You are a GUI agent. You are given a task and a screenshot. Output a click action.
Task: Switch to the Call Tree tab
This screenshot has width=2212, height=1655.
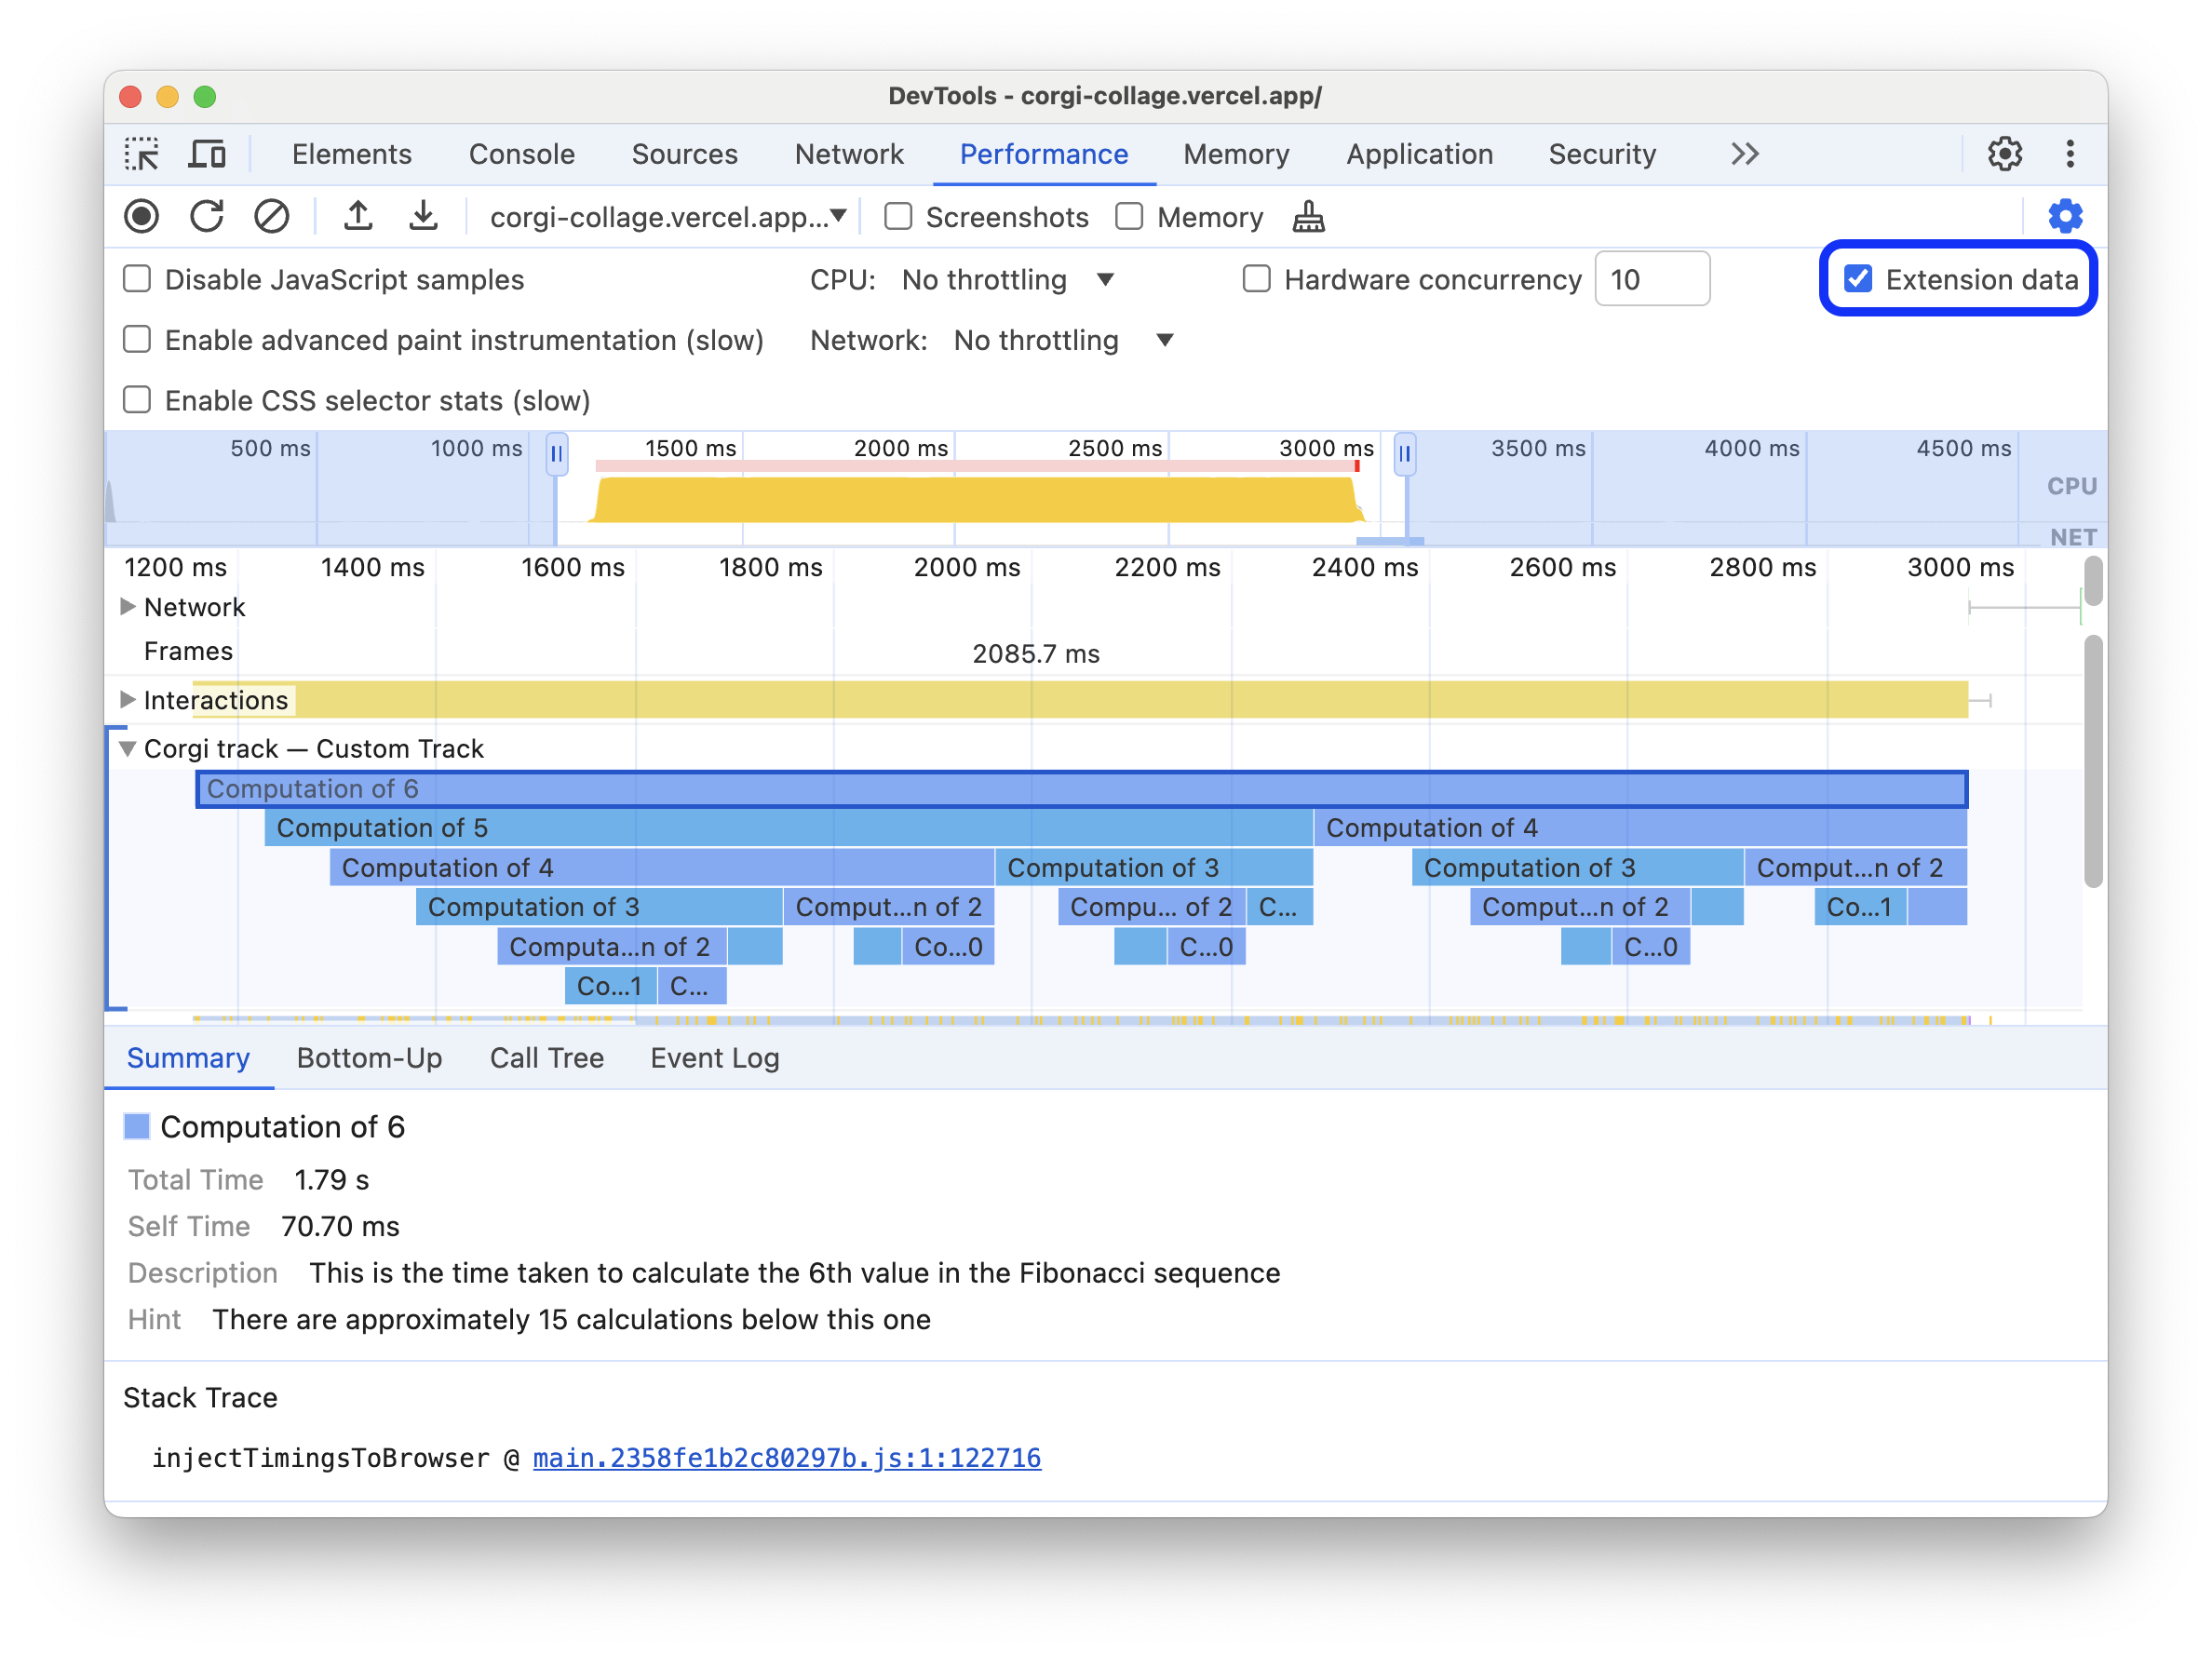545,1057
